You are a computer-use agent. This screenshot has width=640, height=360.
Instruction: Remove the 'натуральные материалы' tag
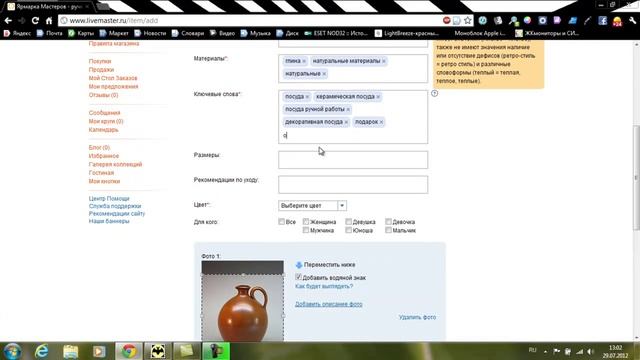point(384,61)
